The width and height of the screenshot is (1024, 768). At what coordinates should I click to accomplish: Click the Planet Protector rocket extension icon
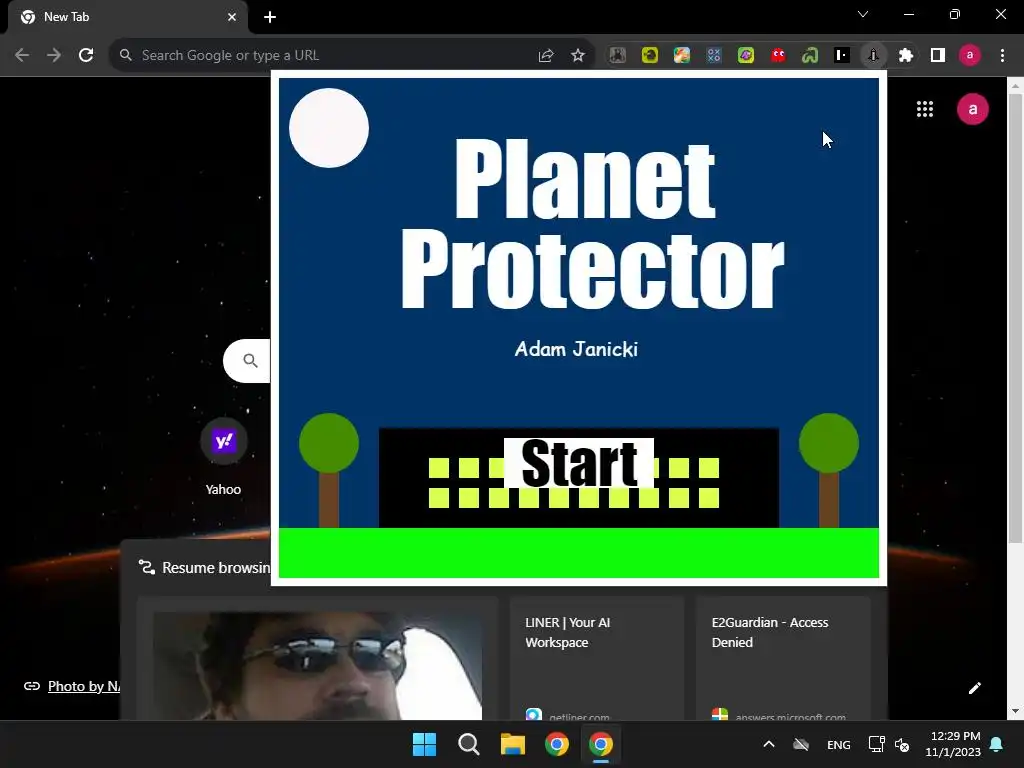873,56
